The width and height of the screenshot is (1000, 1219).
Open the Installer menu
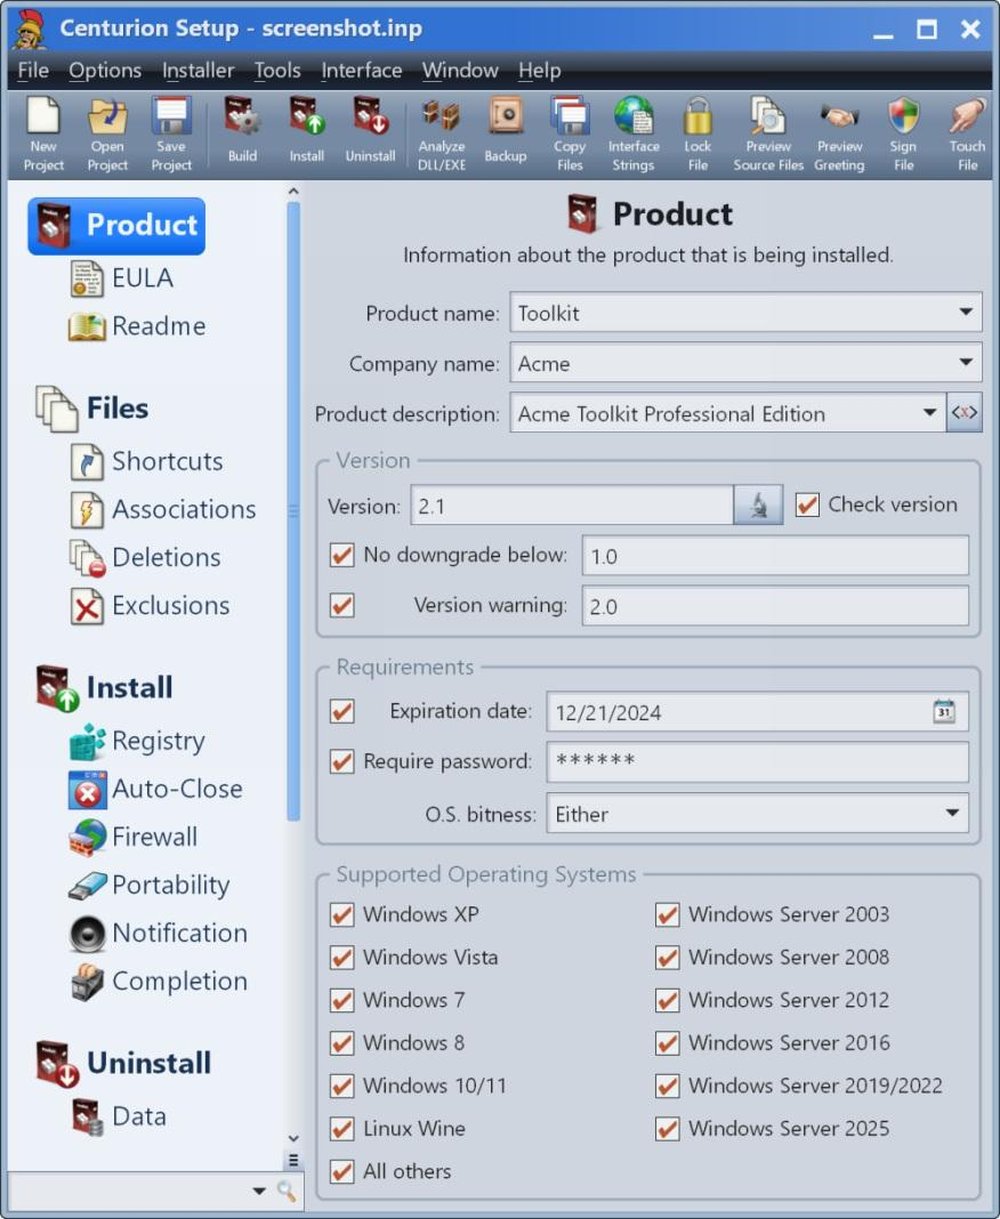click(198, 71)
